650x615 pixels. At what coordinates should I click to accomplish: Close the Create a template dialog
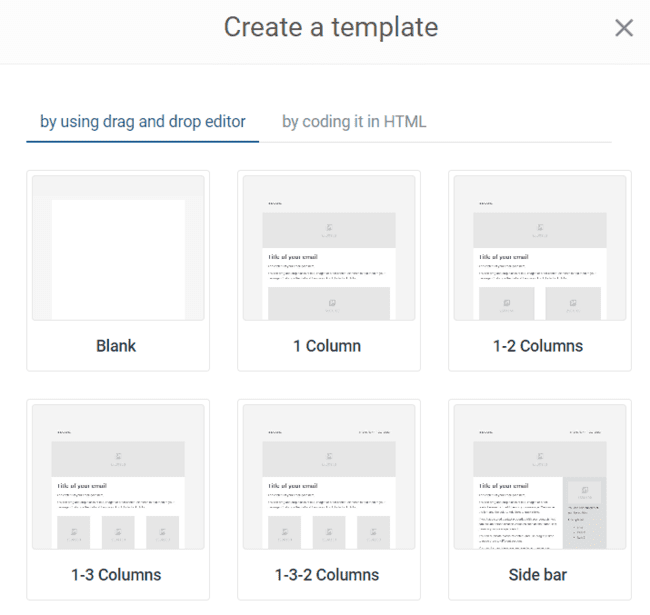pos(624,28)
